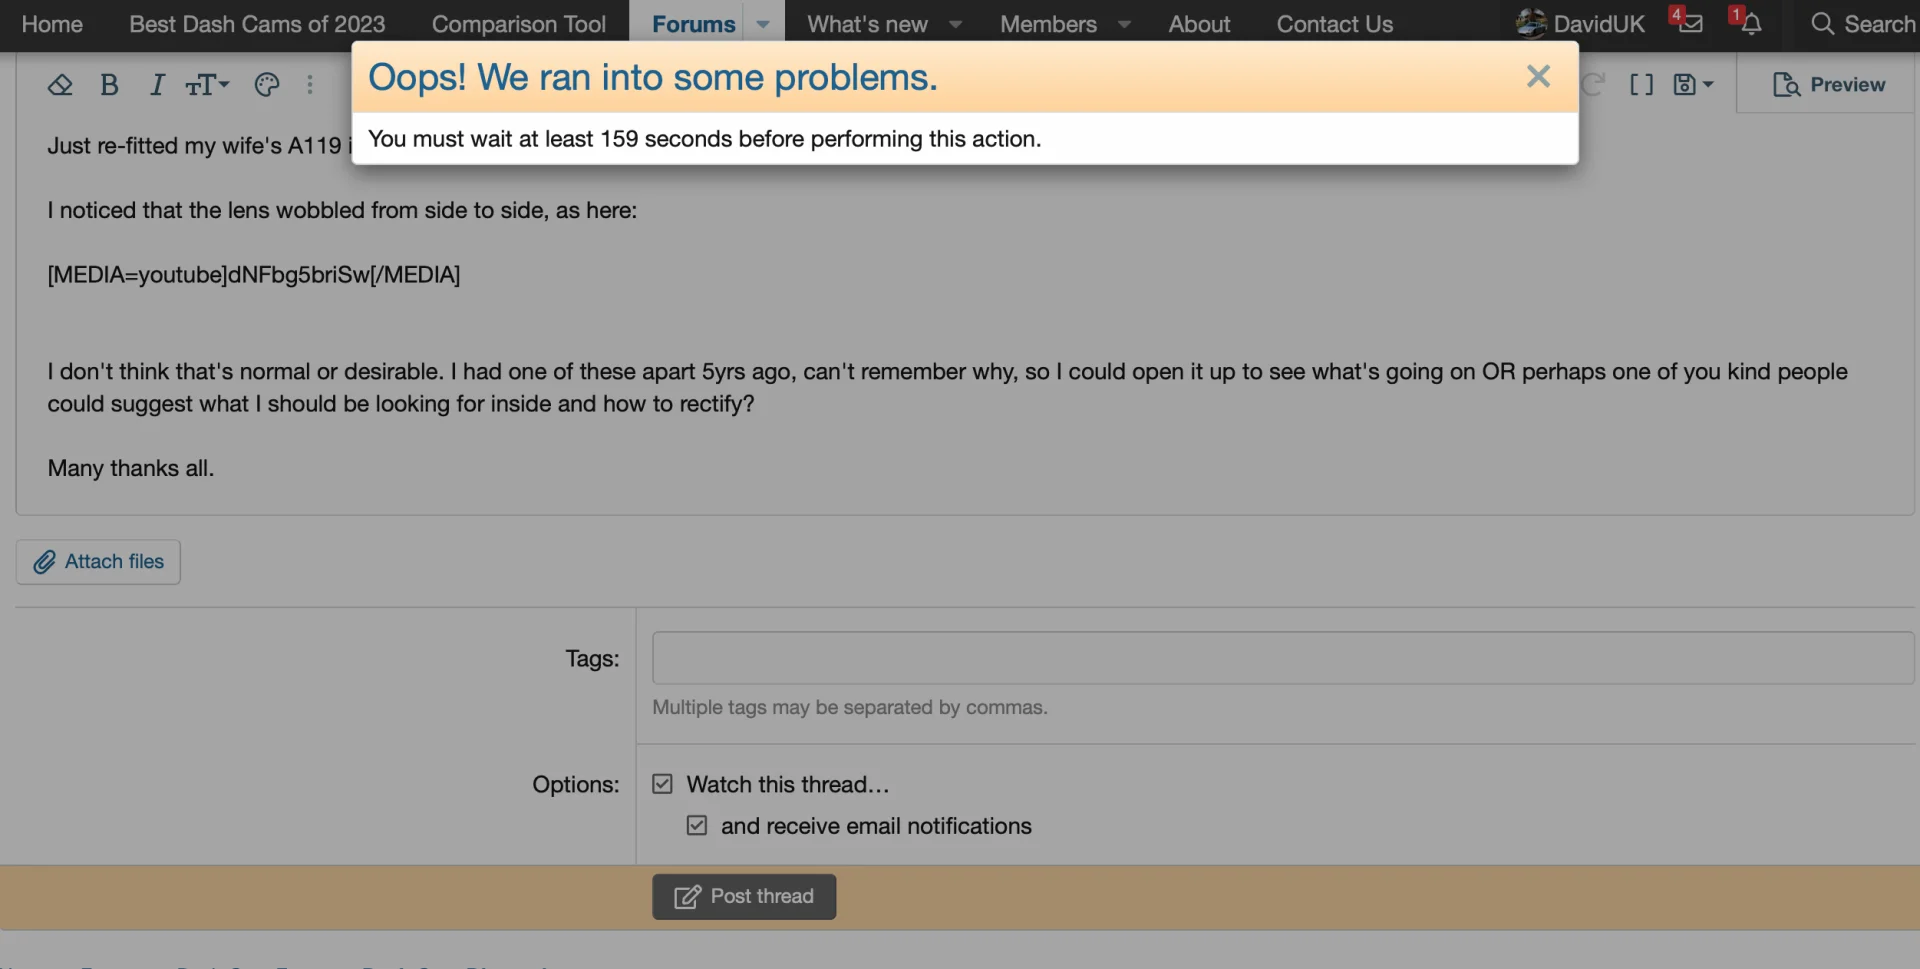Dismiss the Oops error message

(x=1538, y=76)
